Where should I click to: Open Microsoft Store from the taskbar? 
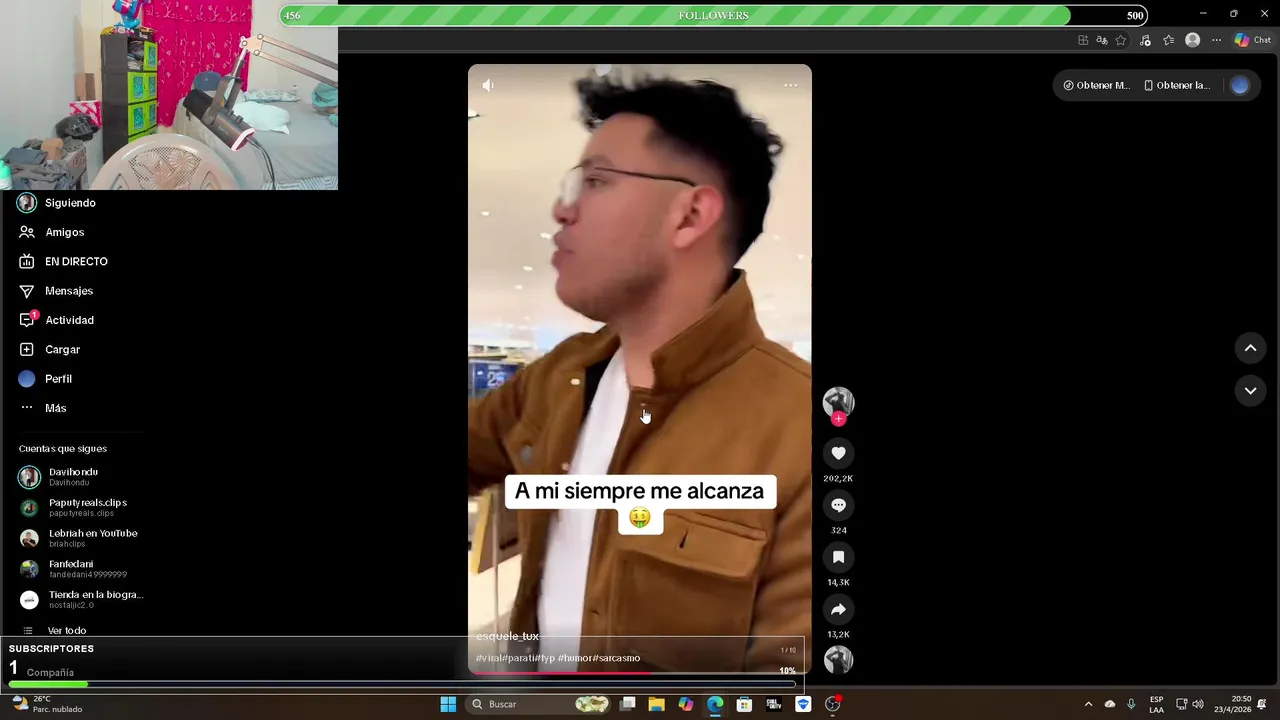point(744,704)
